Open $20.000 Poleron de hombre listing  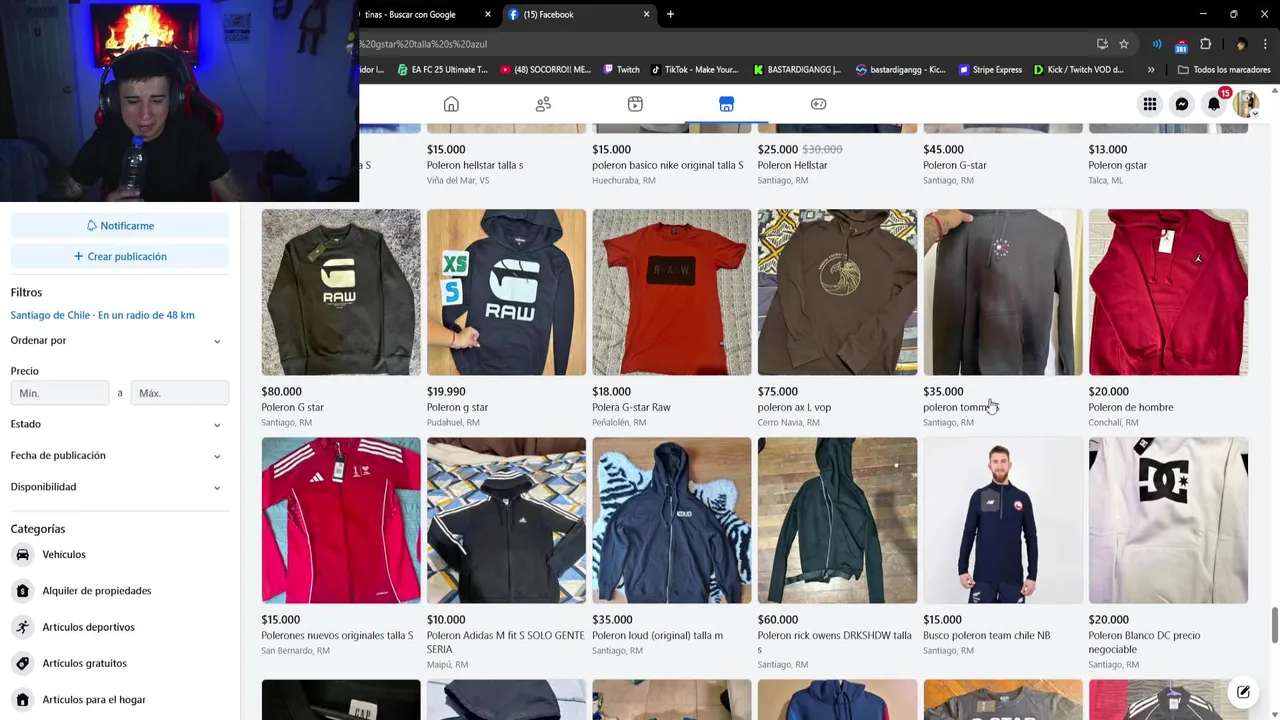(1168, 318)
